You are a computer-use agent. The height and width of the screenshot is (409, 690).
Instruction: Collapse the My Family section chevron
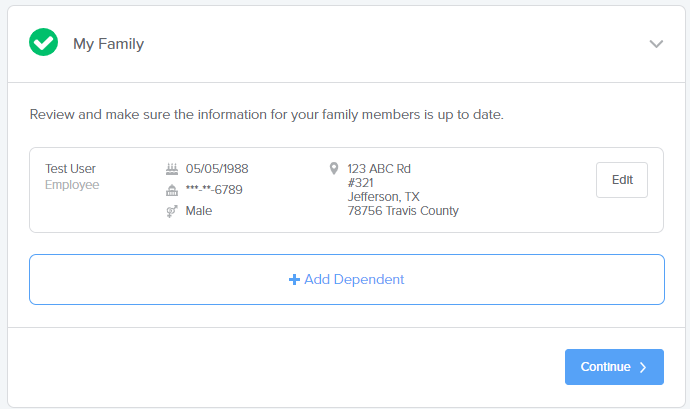(656, 44)
